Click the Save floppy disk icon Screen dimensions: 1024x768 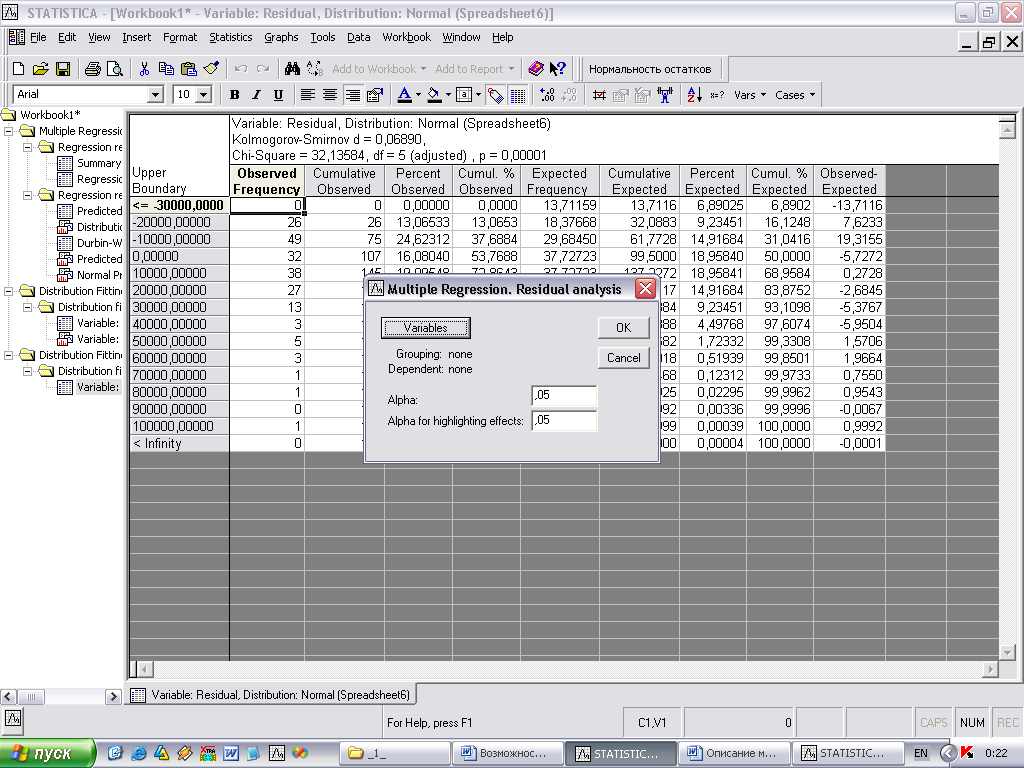click(62, 69)
